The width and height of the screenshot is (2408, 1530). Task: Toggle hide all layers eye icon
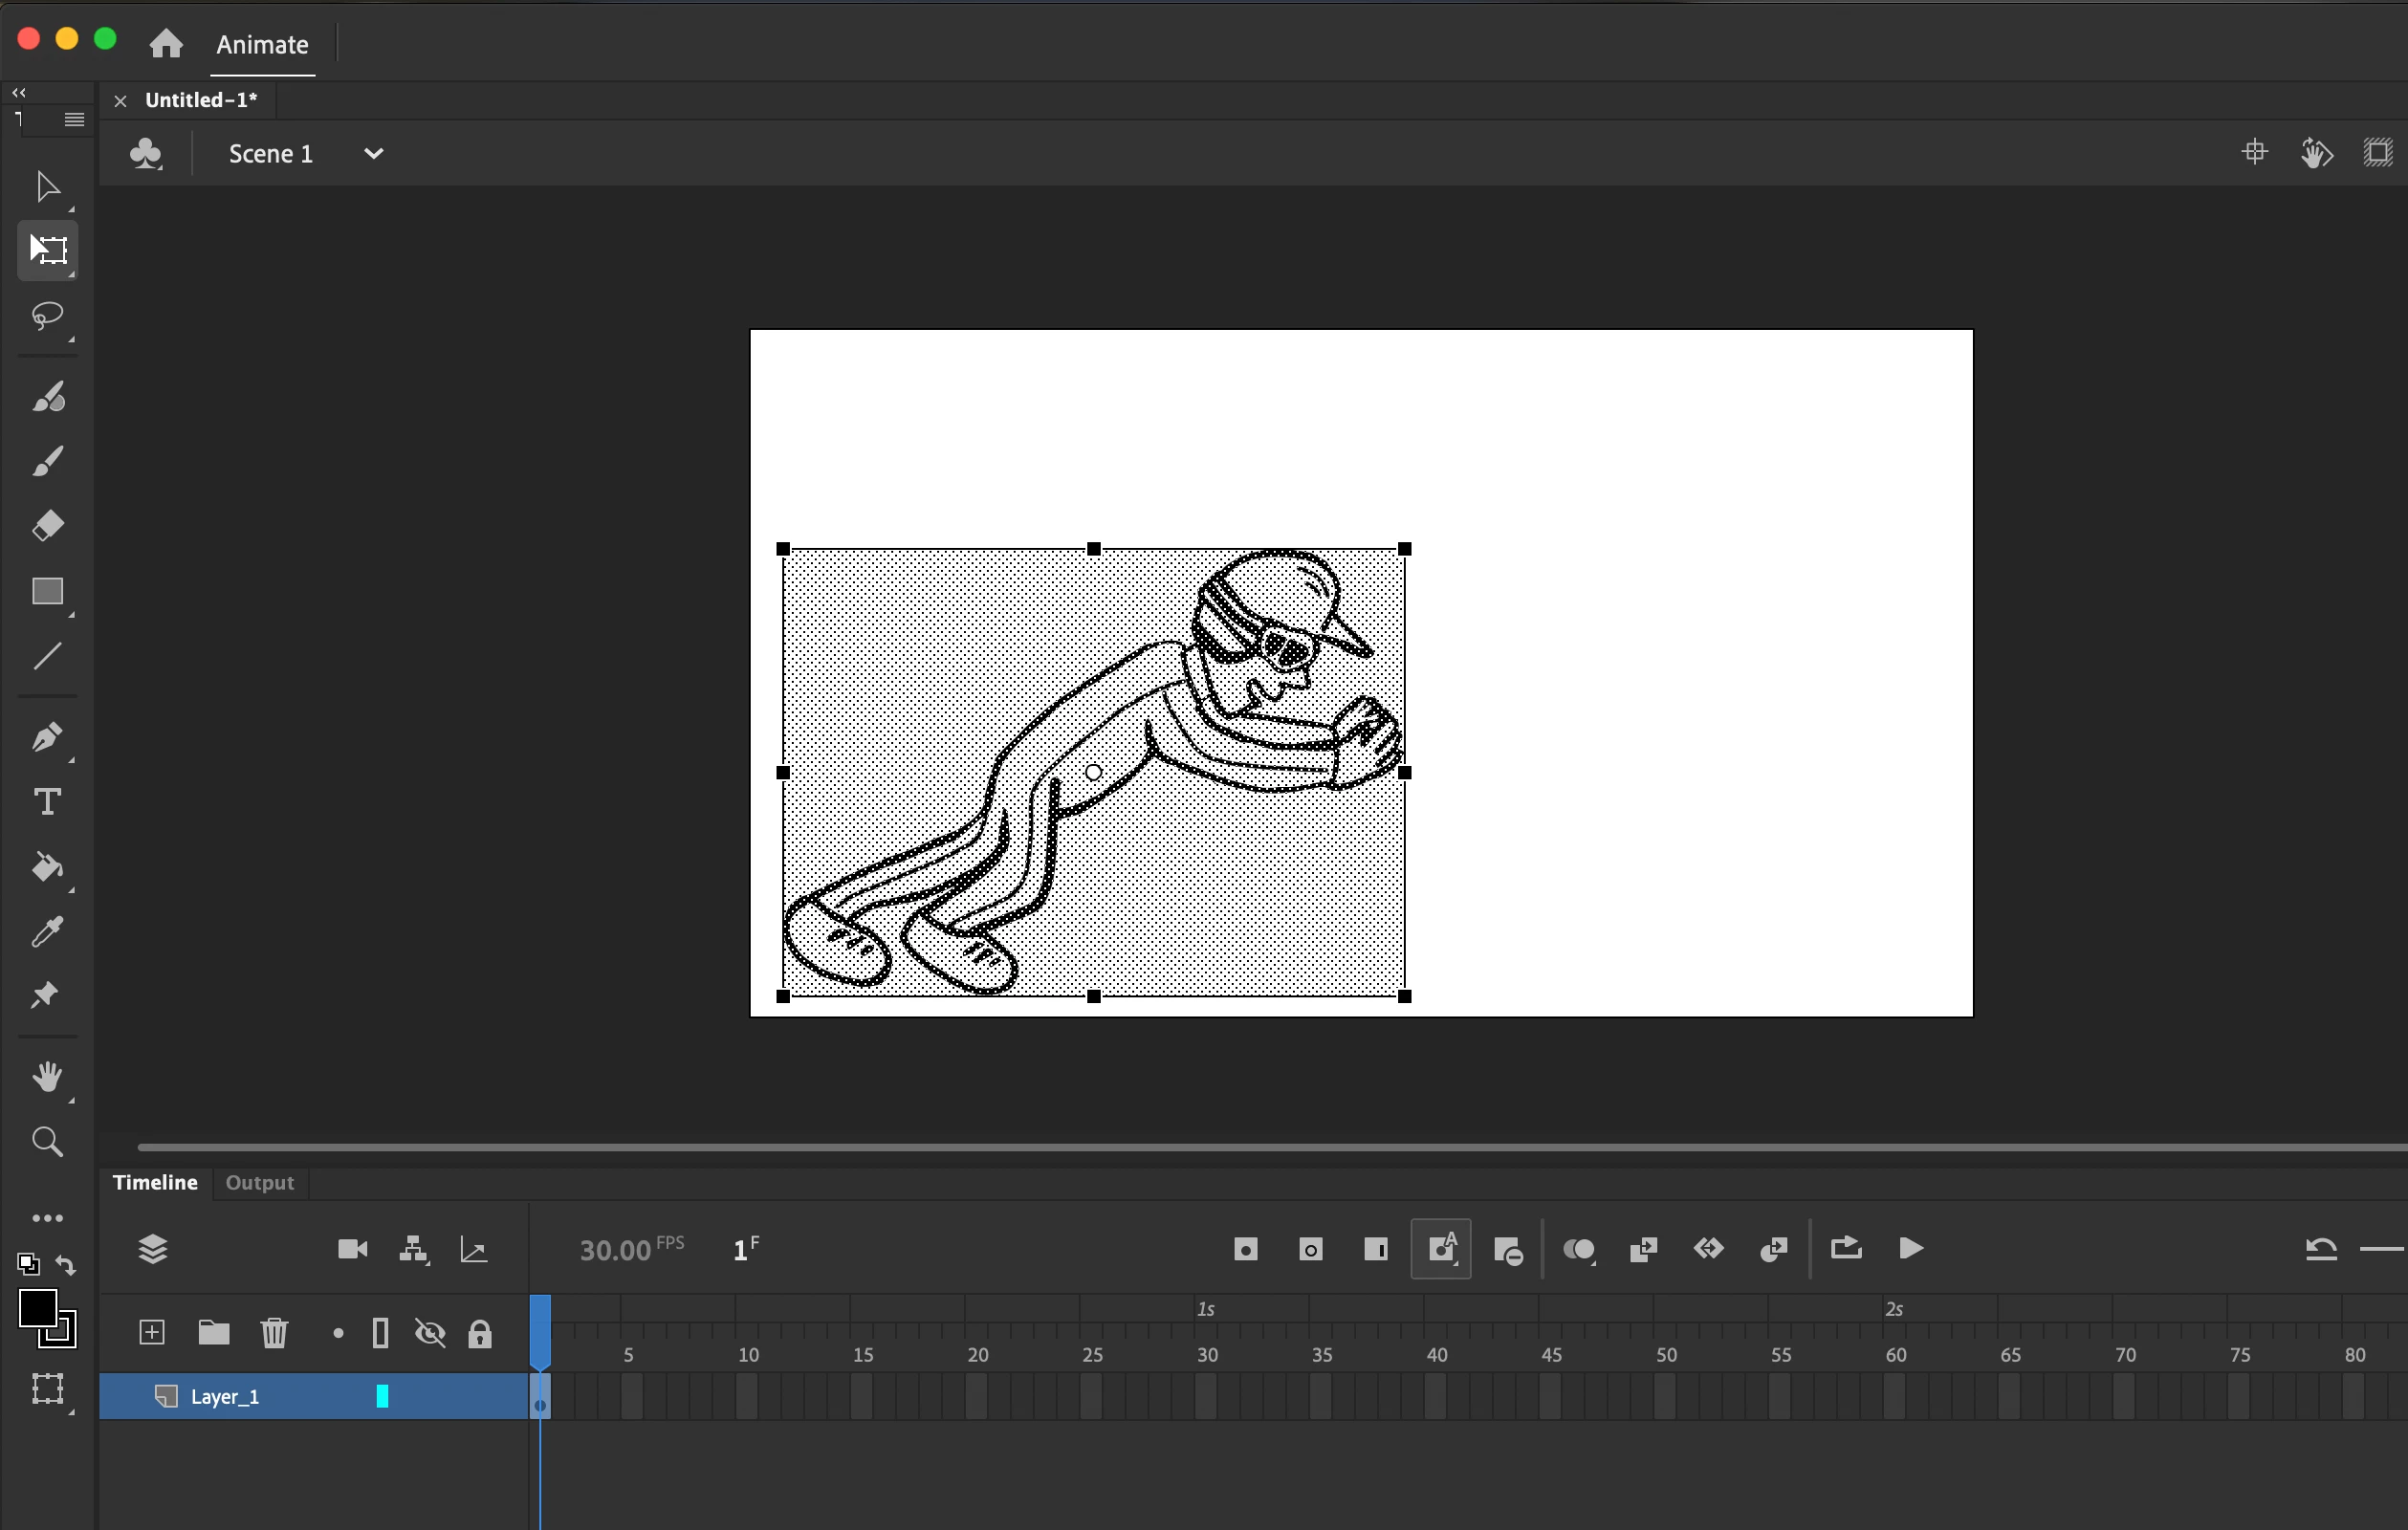[x=430, y=1333]
